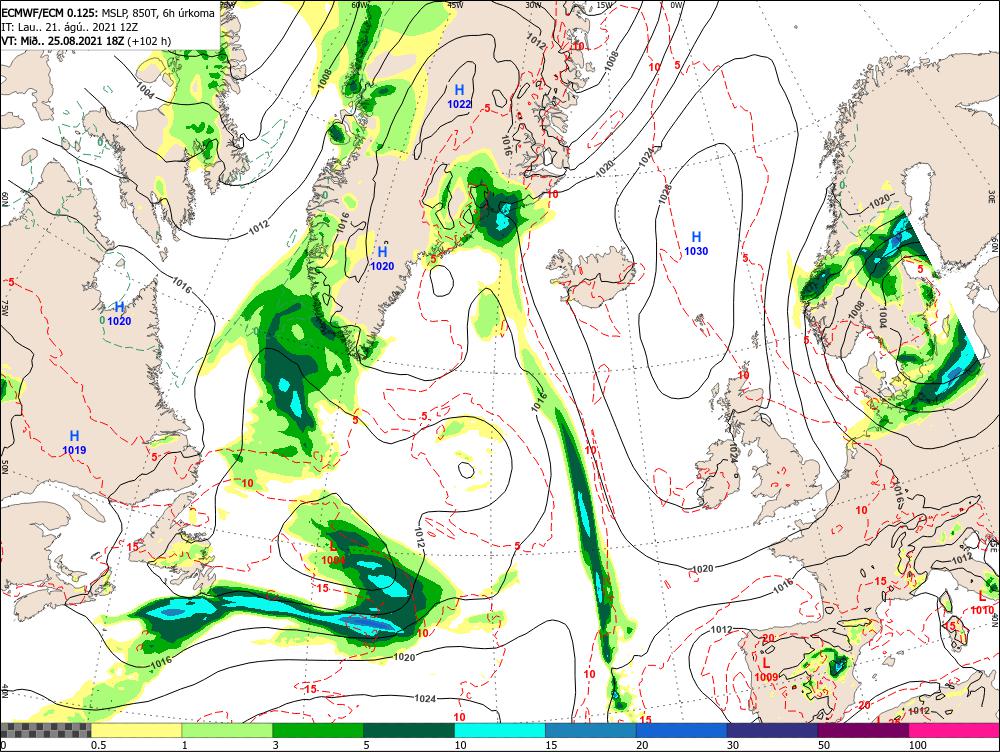This screenshot has height=752, width=1000.
Task: Click the checkered gray 0–0.5 legend segment
Action: [x=45, y=730]
